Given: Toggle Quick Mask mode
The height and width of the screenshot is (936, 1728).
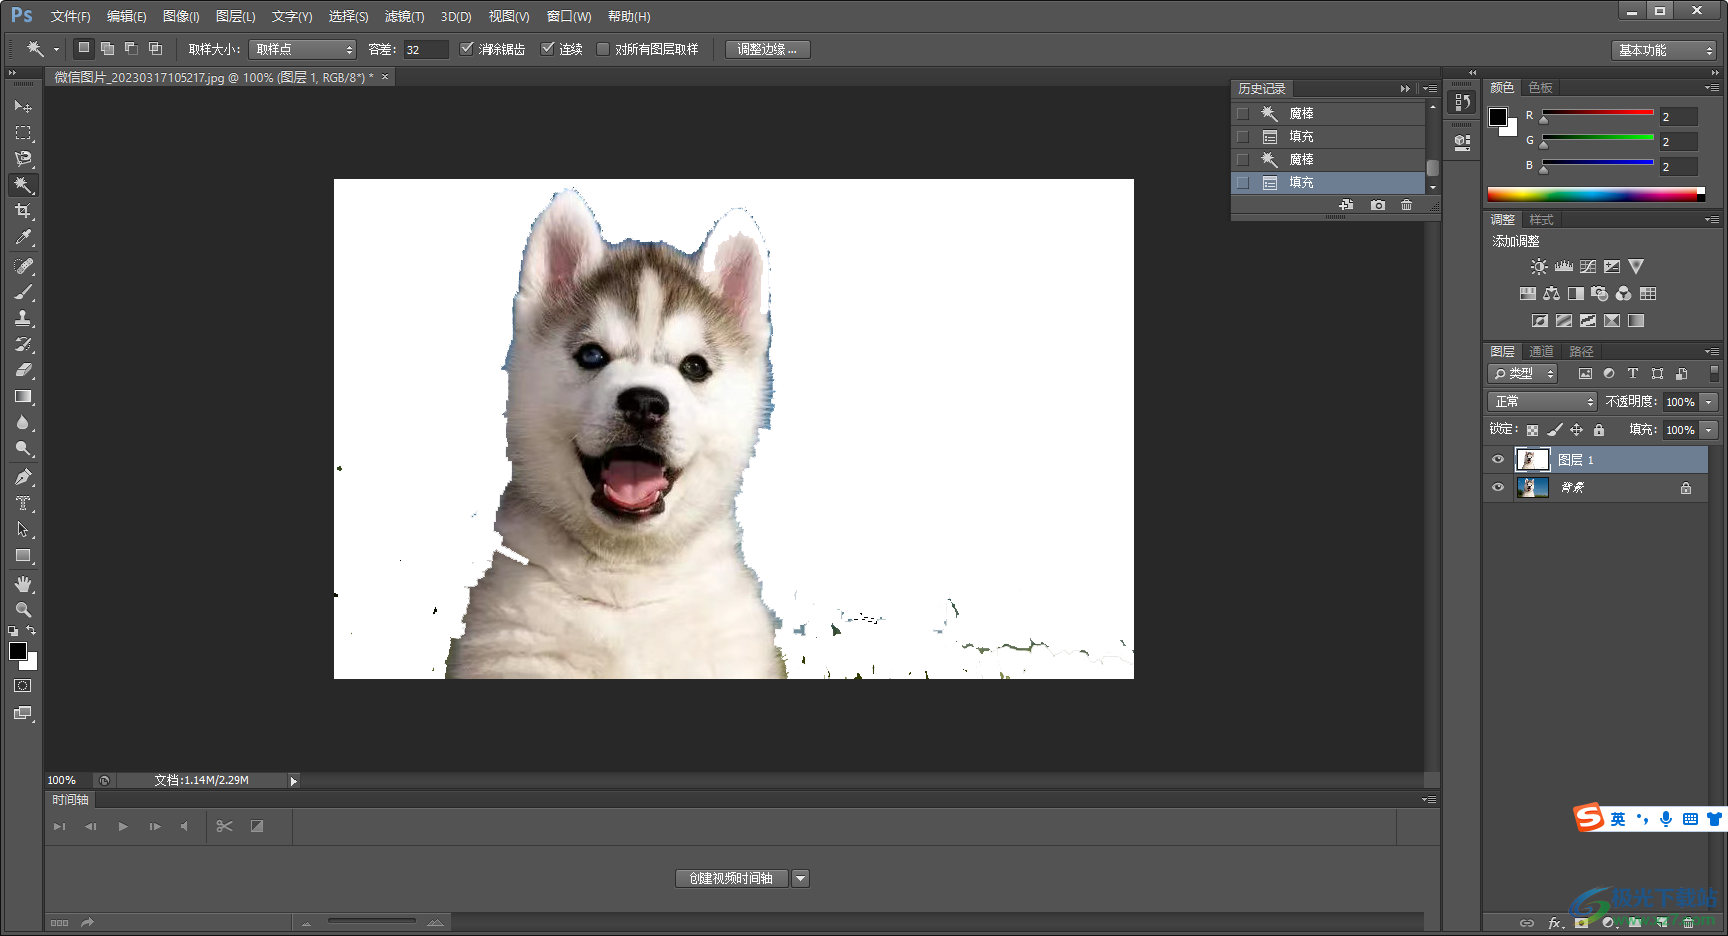Looking at the screenshot, I should (x=23, y=686).
